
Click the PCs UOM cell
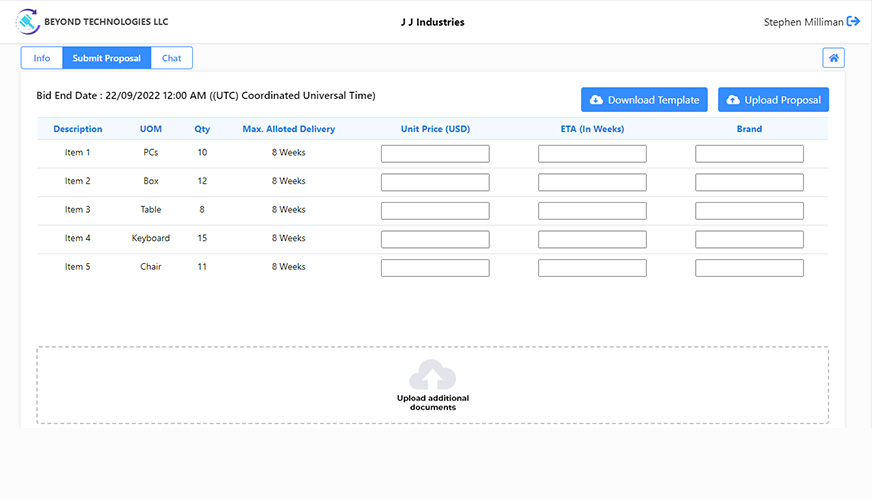151,152
